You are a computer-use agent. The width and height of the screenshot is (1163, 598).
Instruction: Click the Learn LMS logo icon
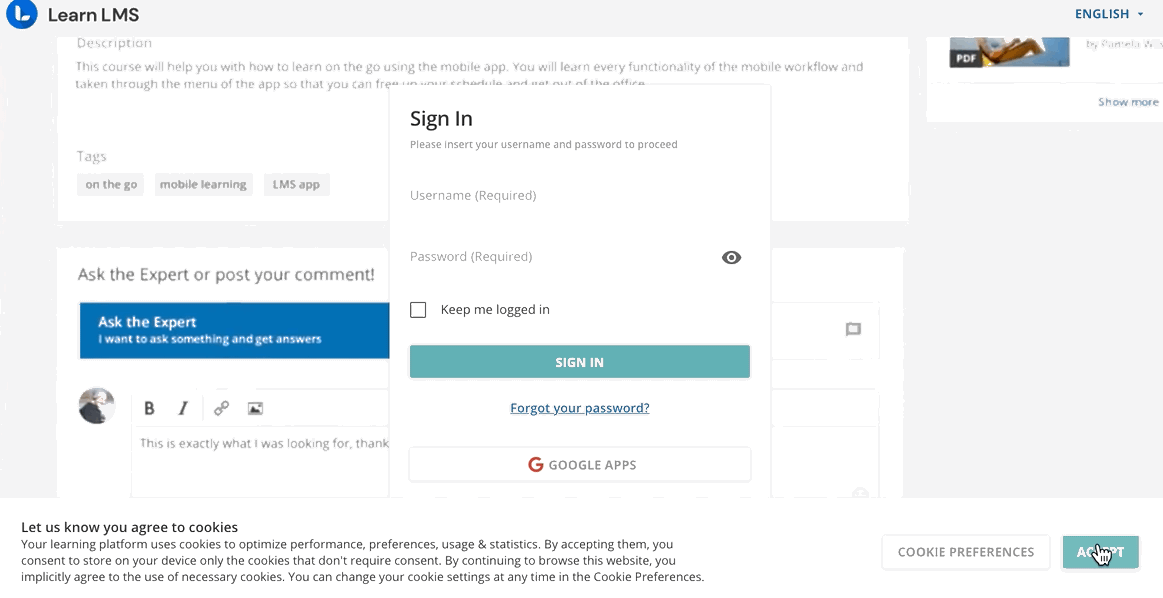(22, 13)
